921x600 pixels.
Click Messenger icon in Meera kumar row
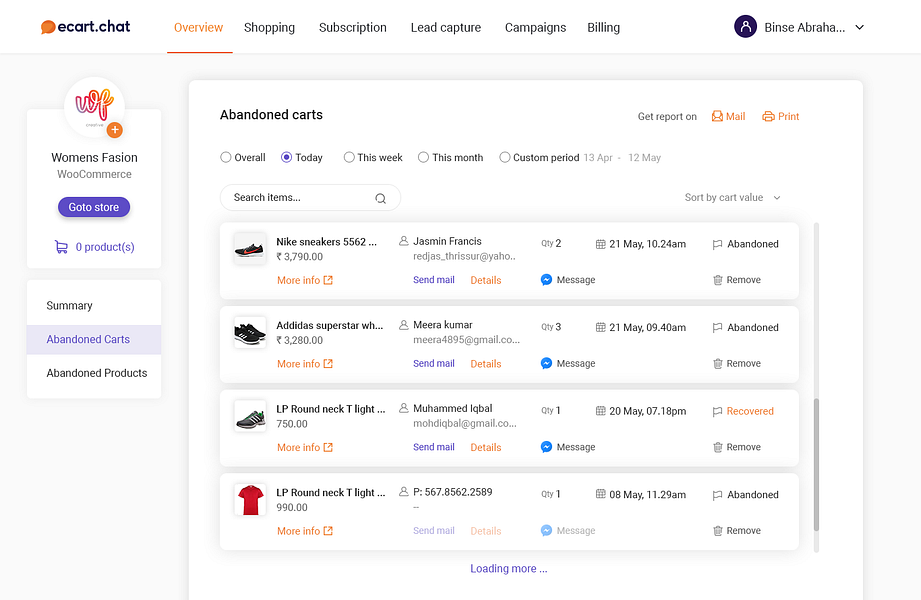546,363
